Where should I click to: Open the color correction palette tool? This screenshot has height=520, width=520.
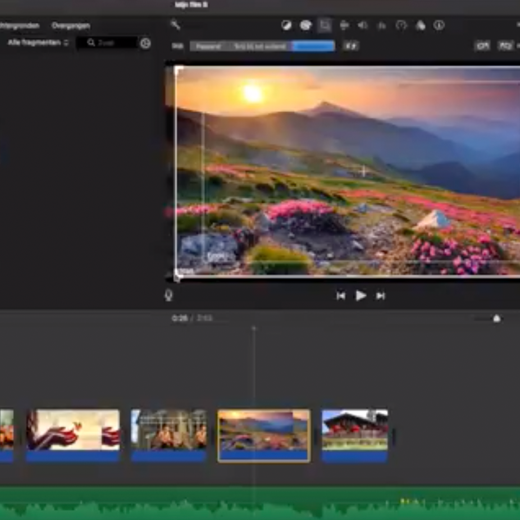306,25
